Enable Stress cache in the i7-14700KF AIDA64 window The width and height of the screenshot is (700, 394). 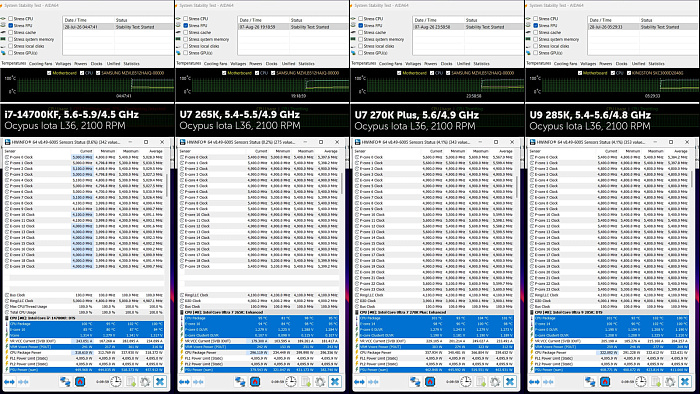click(x=10, y=33)
